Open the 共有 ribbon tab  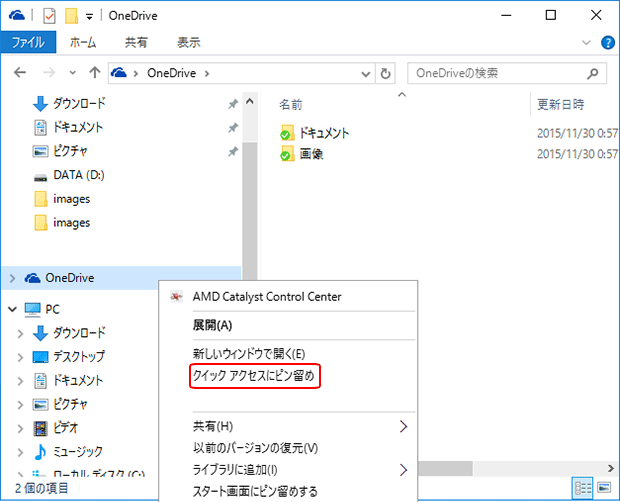click(136, 42)
